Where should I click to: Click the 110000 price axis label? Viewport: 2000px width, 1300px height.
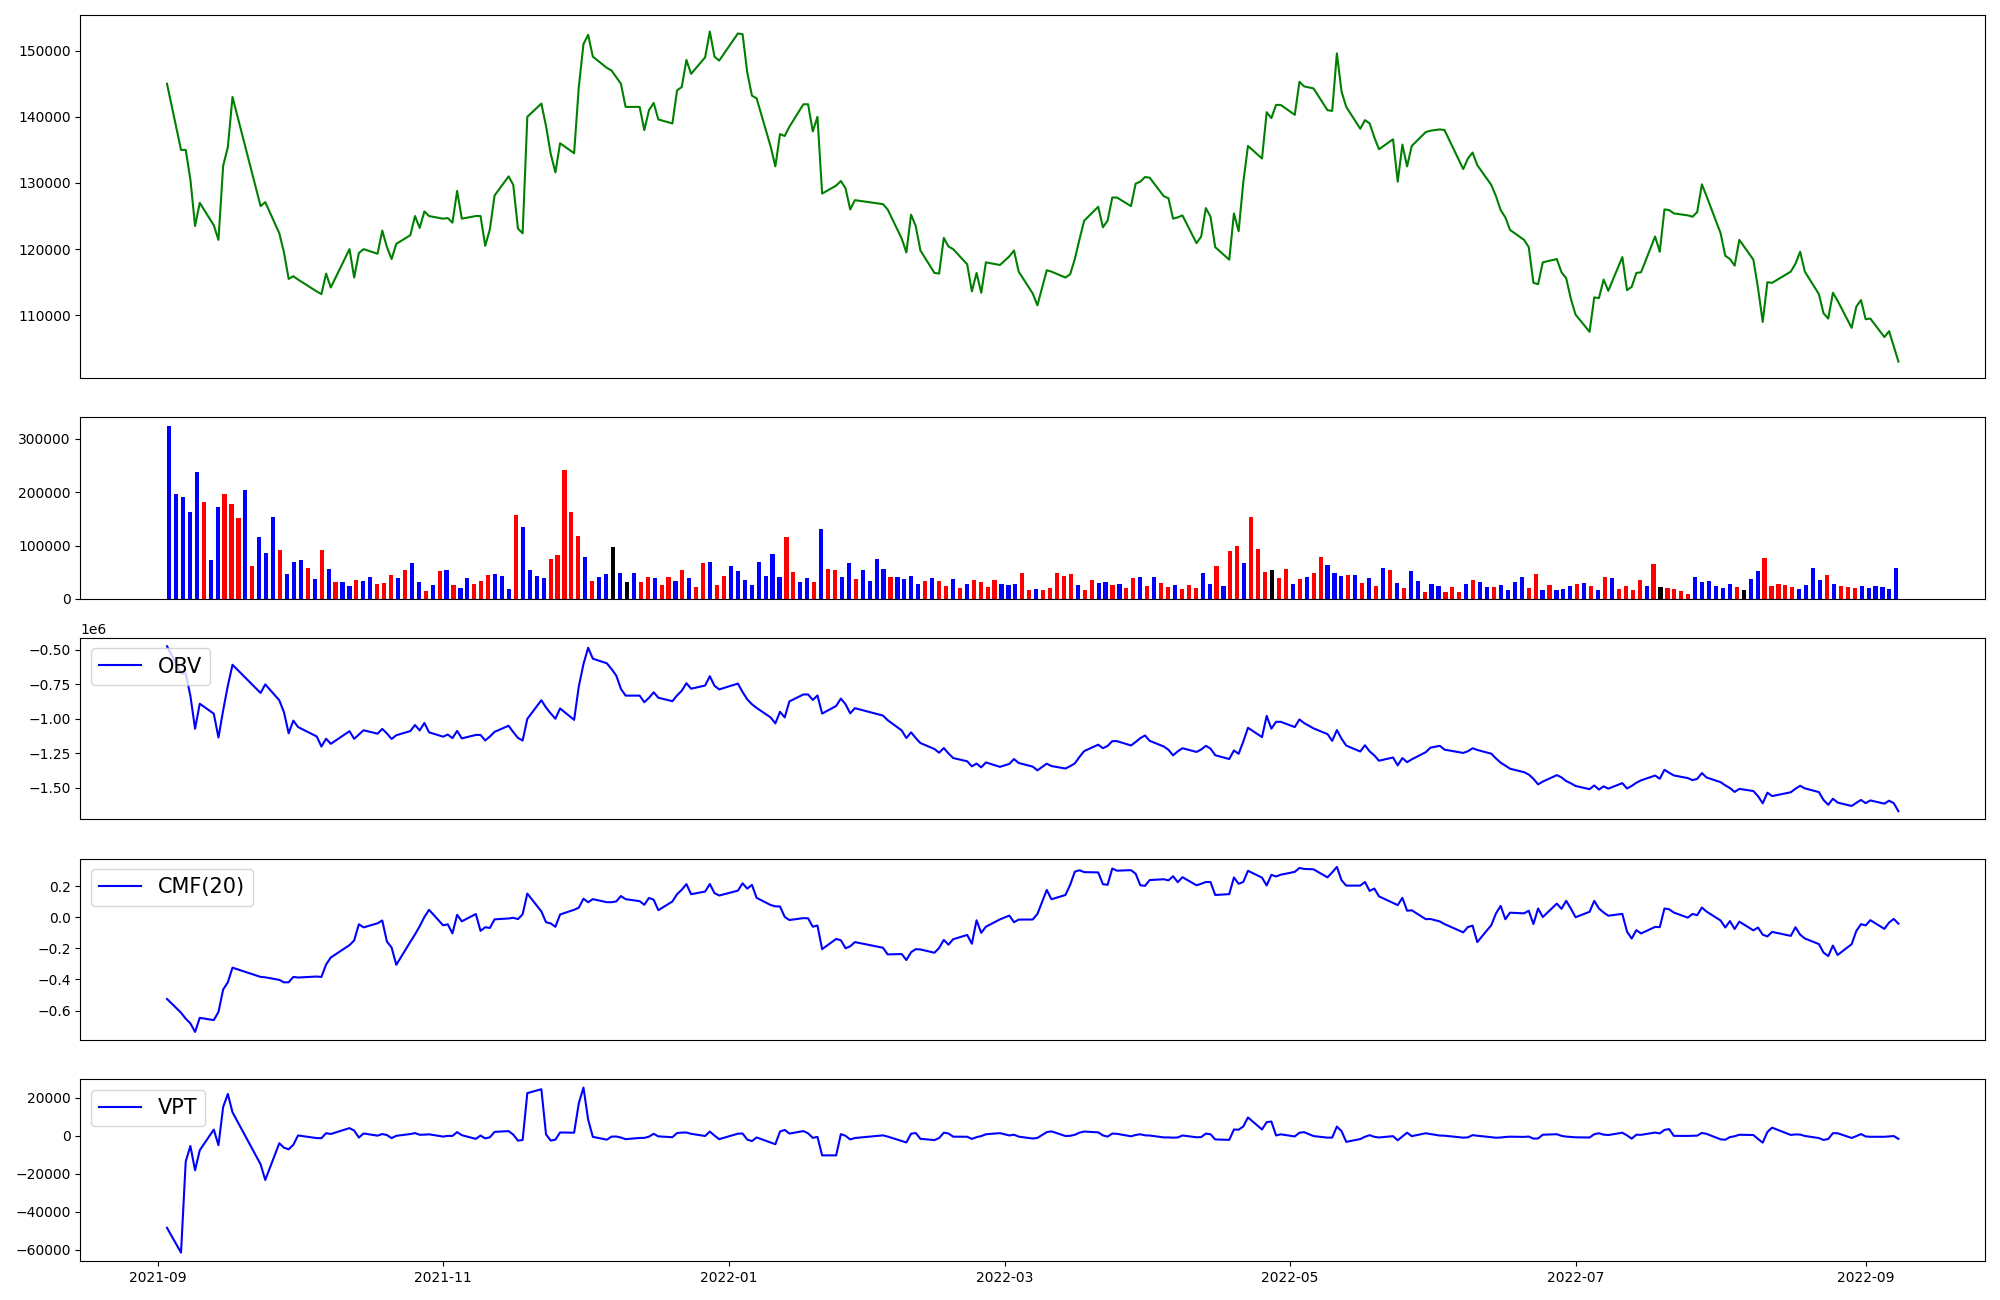point(45,316)
